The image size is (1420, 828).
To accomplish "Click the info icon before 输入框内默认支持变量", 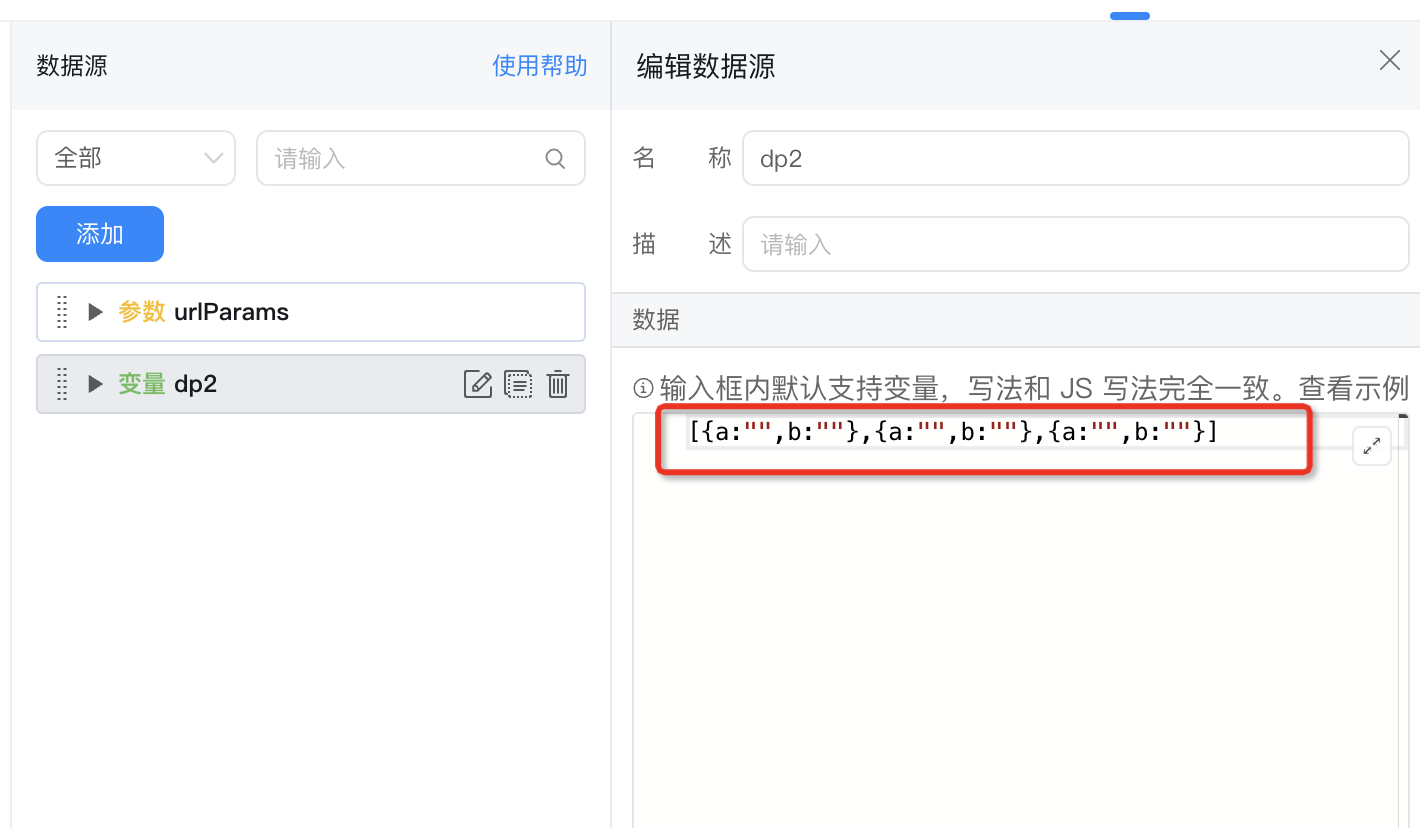I will 644,387.
